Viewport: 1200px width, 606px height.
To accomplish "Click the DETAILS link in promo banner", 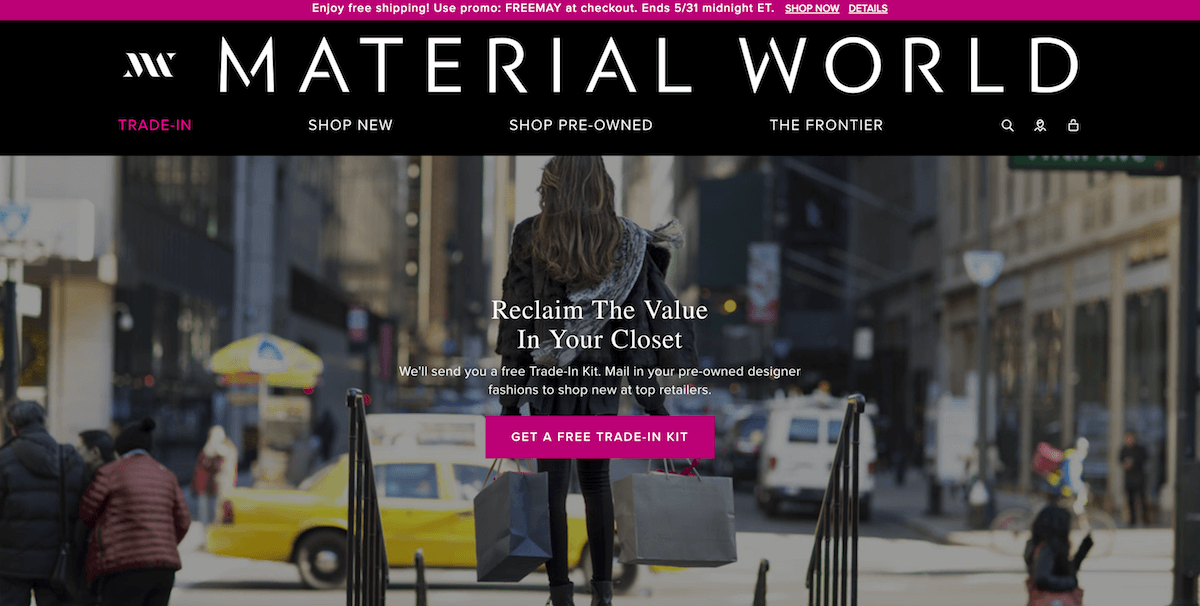I will pyautogui.click(x=868, y=8).
